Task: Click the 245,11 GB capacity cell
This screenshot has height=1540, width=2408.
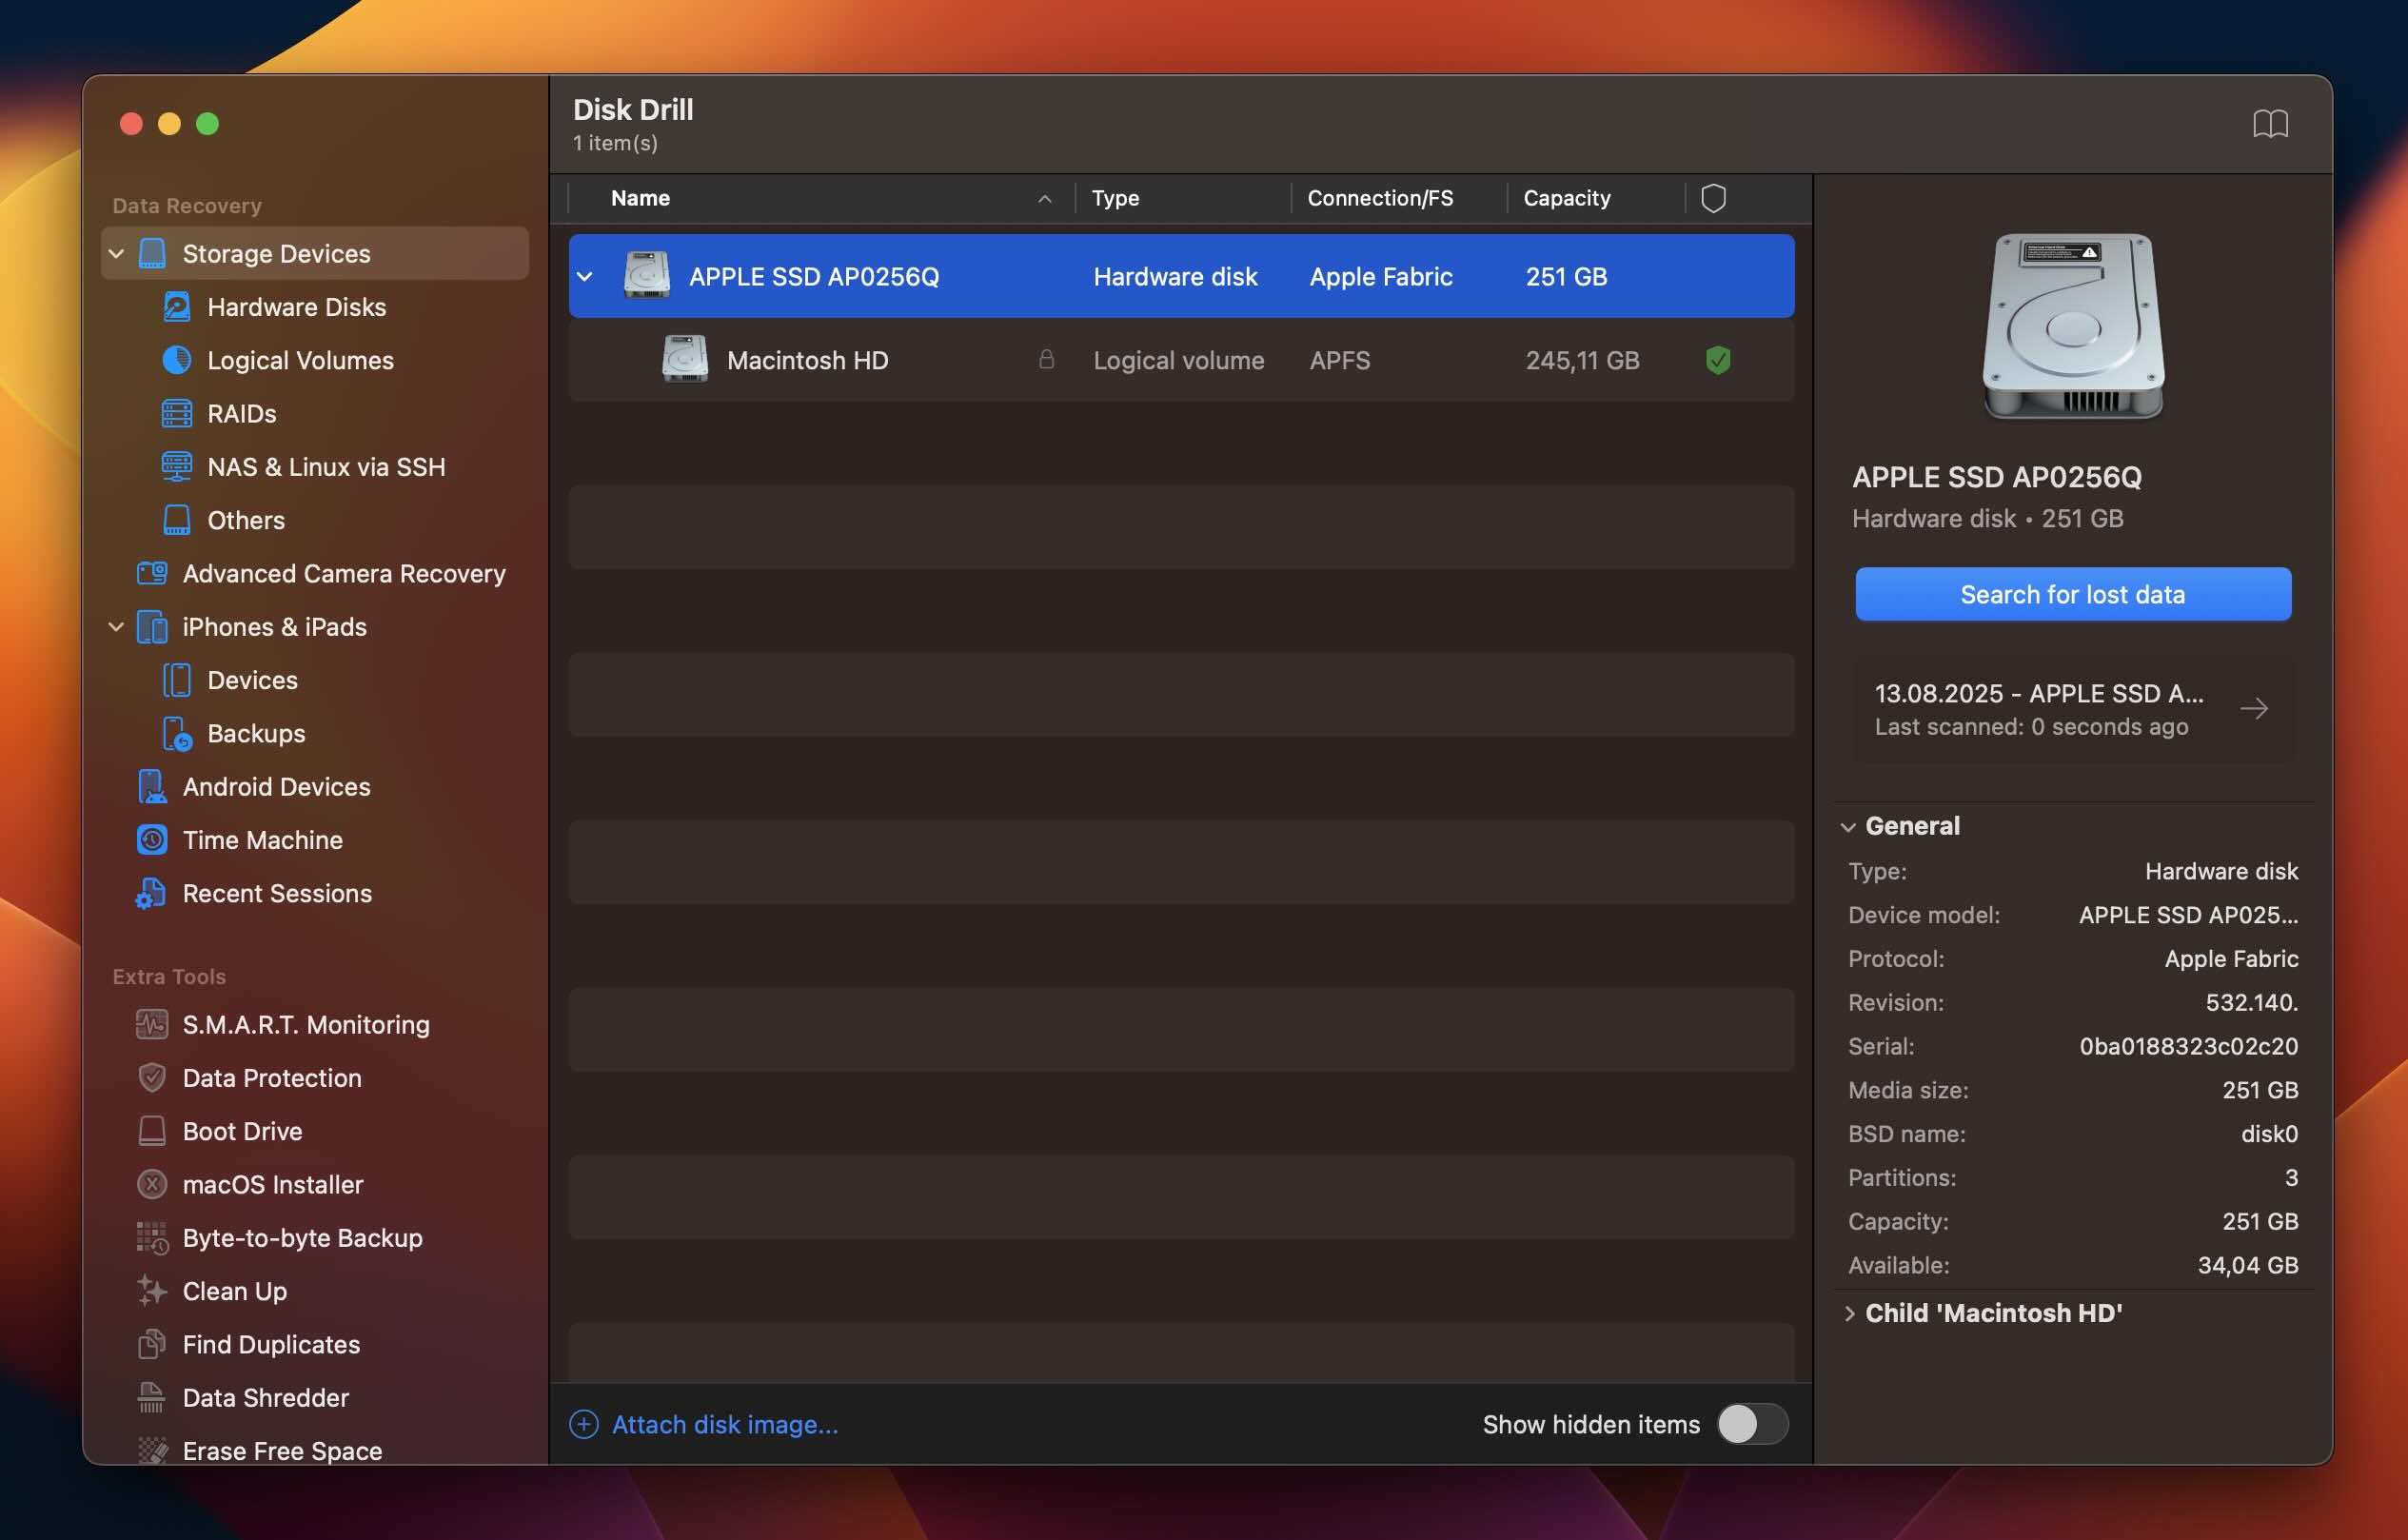Action: [1582, 360]
